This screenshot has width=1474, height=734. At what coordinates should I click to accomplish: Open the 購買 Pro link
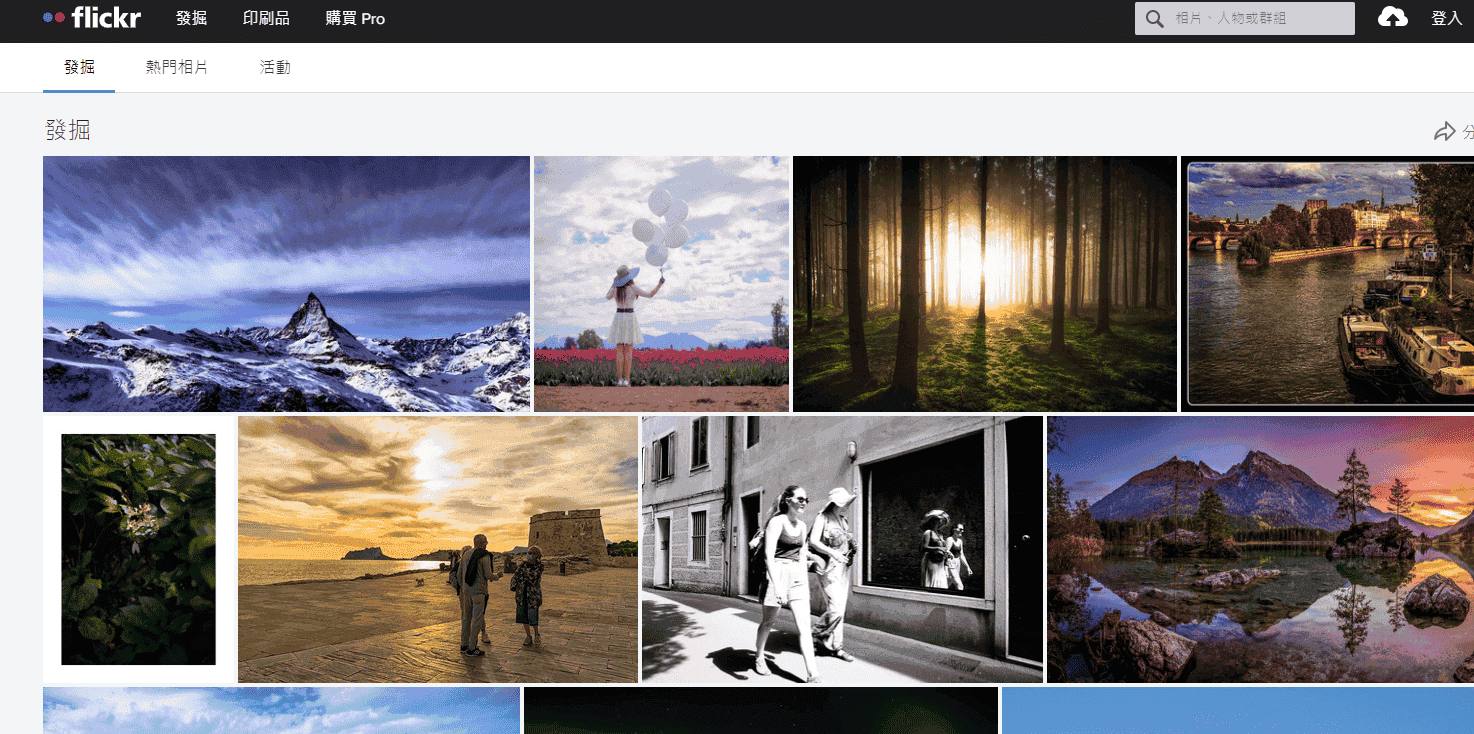355,19
